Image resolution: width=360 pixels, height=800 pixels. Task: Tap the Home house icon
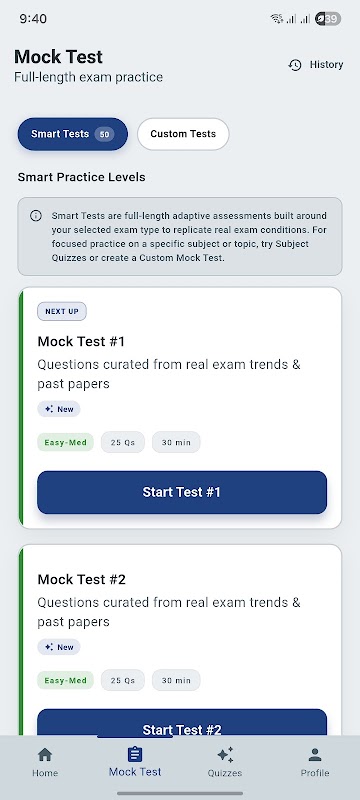pos(45,754)
